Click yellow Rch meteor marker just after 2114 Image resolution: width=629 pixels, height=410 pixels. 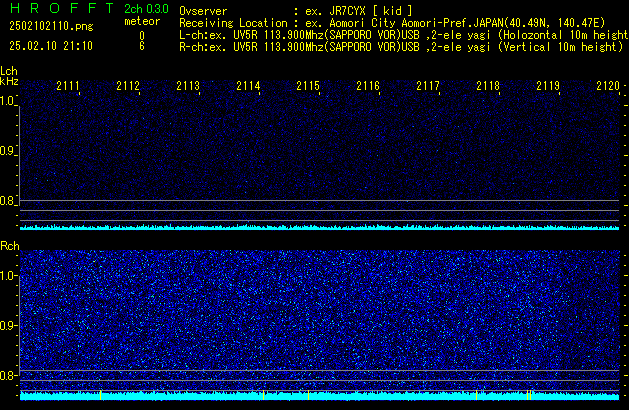point(263,395)
